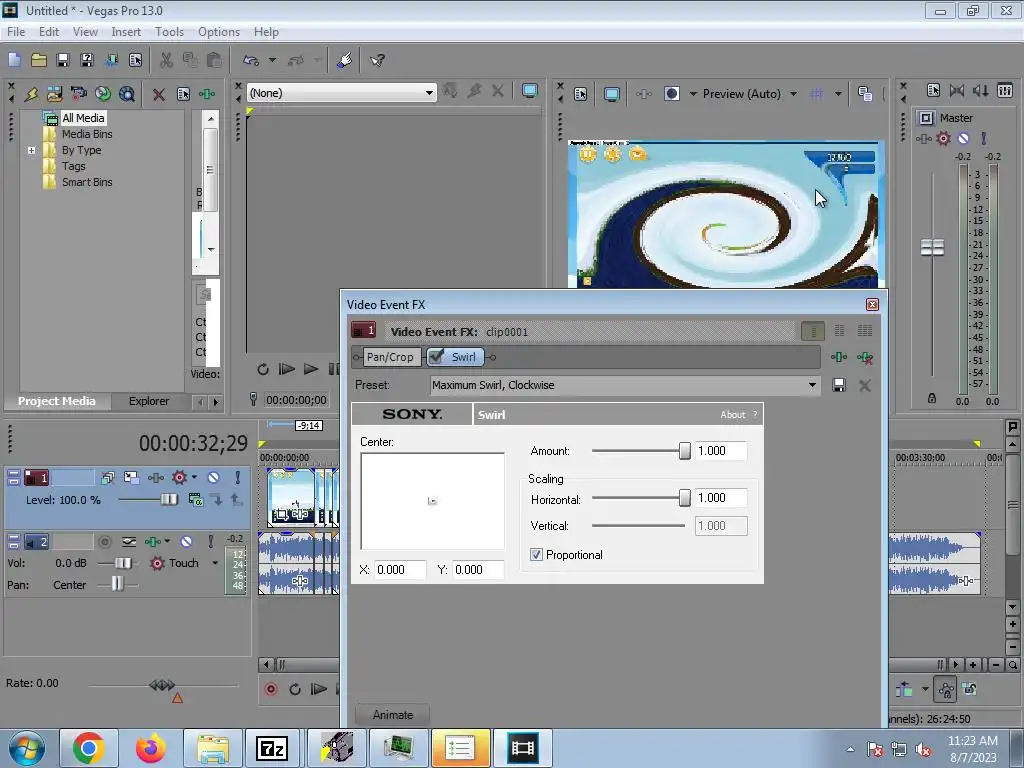The width and height of the screenshot is (1024, 768).
Task: Expand the Split Screen View dropdown arrow
Action: point(693,94)
